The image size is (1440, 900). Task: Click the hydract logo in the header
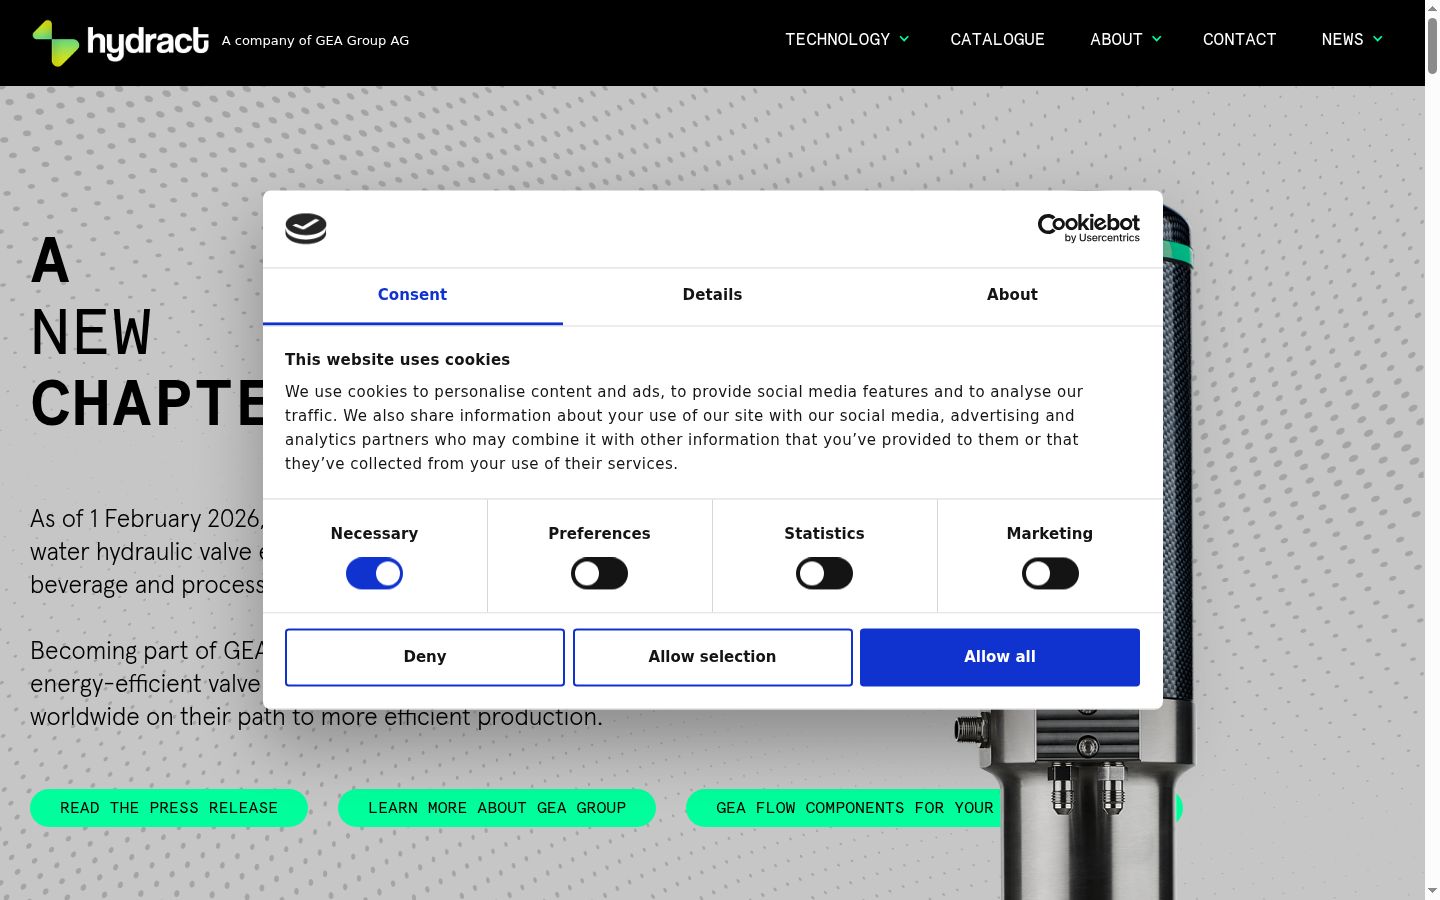pyautogui.click(x=120, y=42)
